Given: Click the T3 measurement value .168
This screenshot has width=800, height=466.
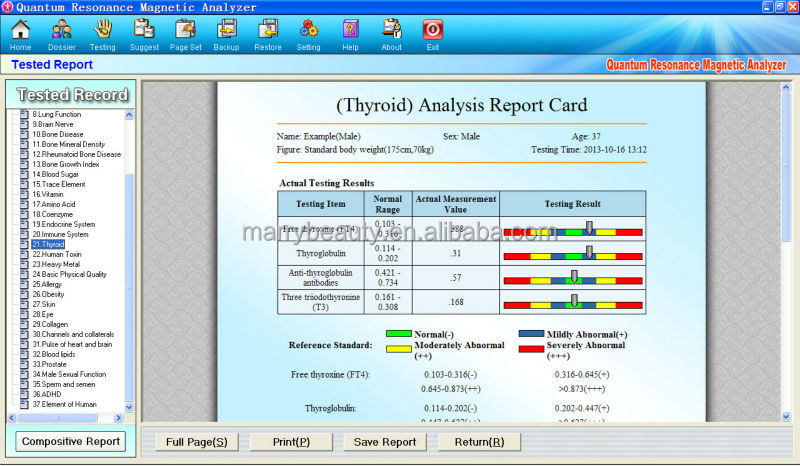Looking at the screenshot, I should (456, 302).
